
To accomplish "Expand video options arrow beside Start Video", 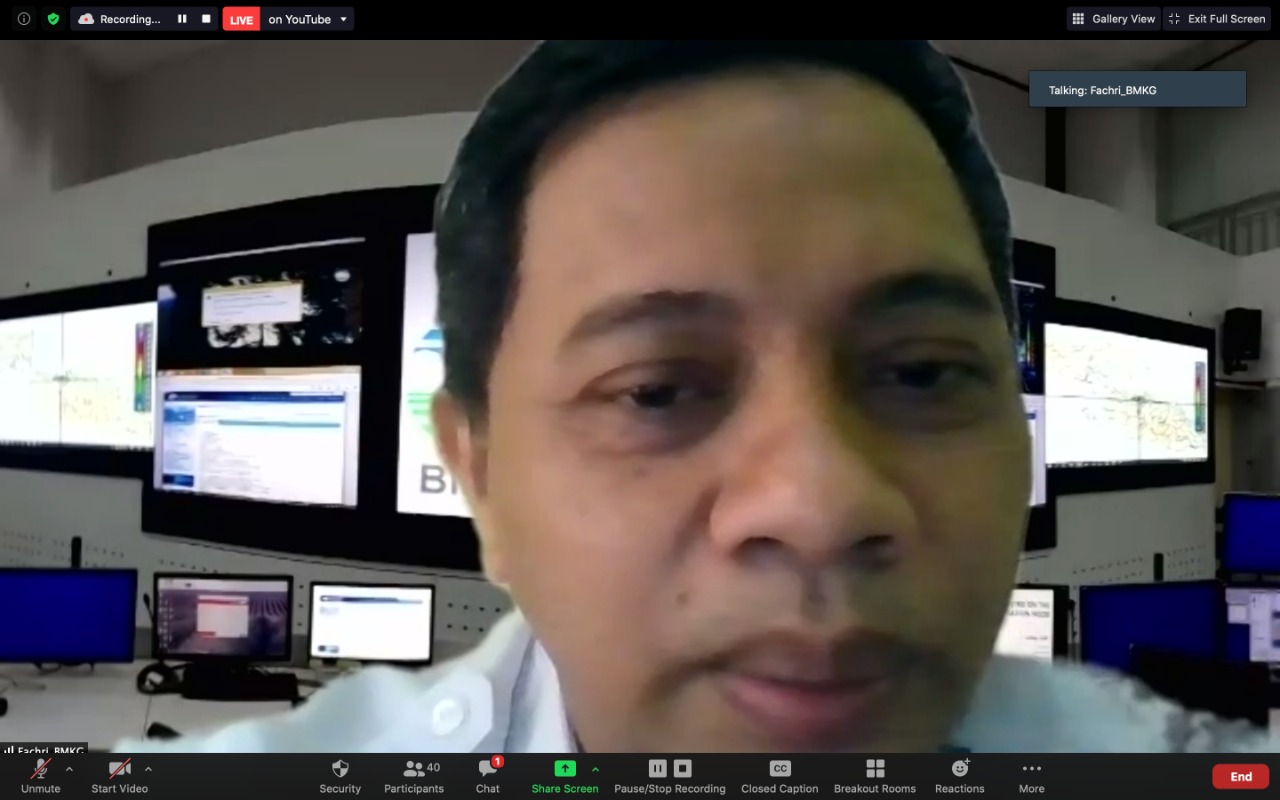I will pyautogui.click(x=148, y=769).
